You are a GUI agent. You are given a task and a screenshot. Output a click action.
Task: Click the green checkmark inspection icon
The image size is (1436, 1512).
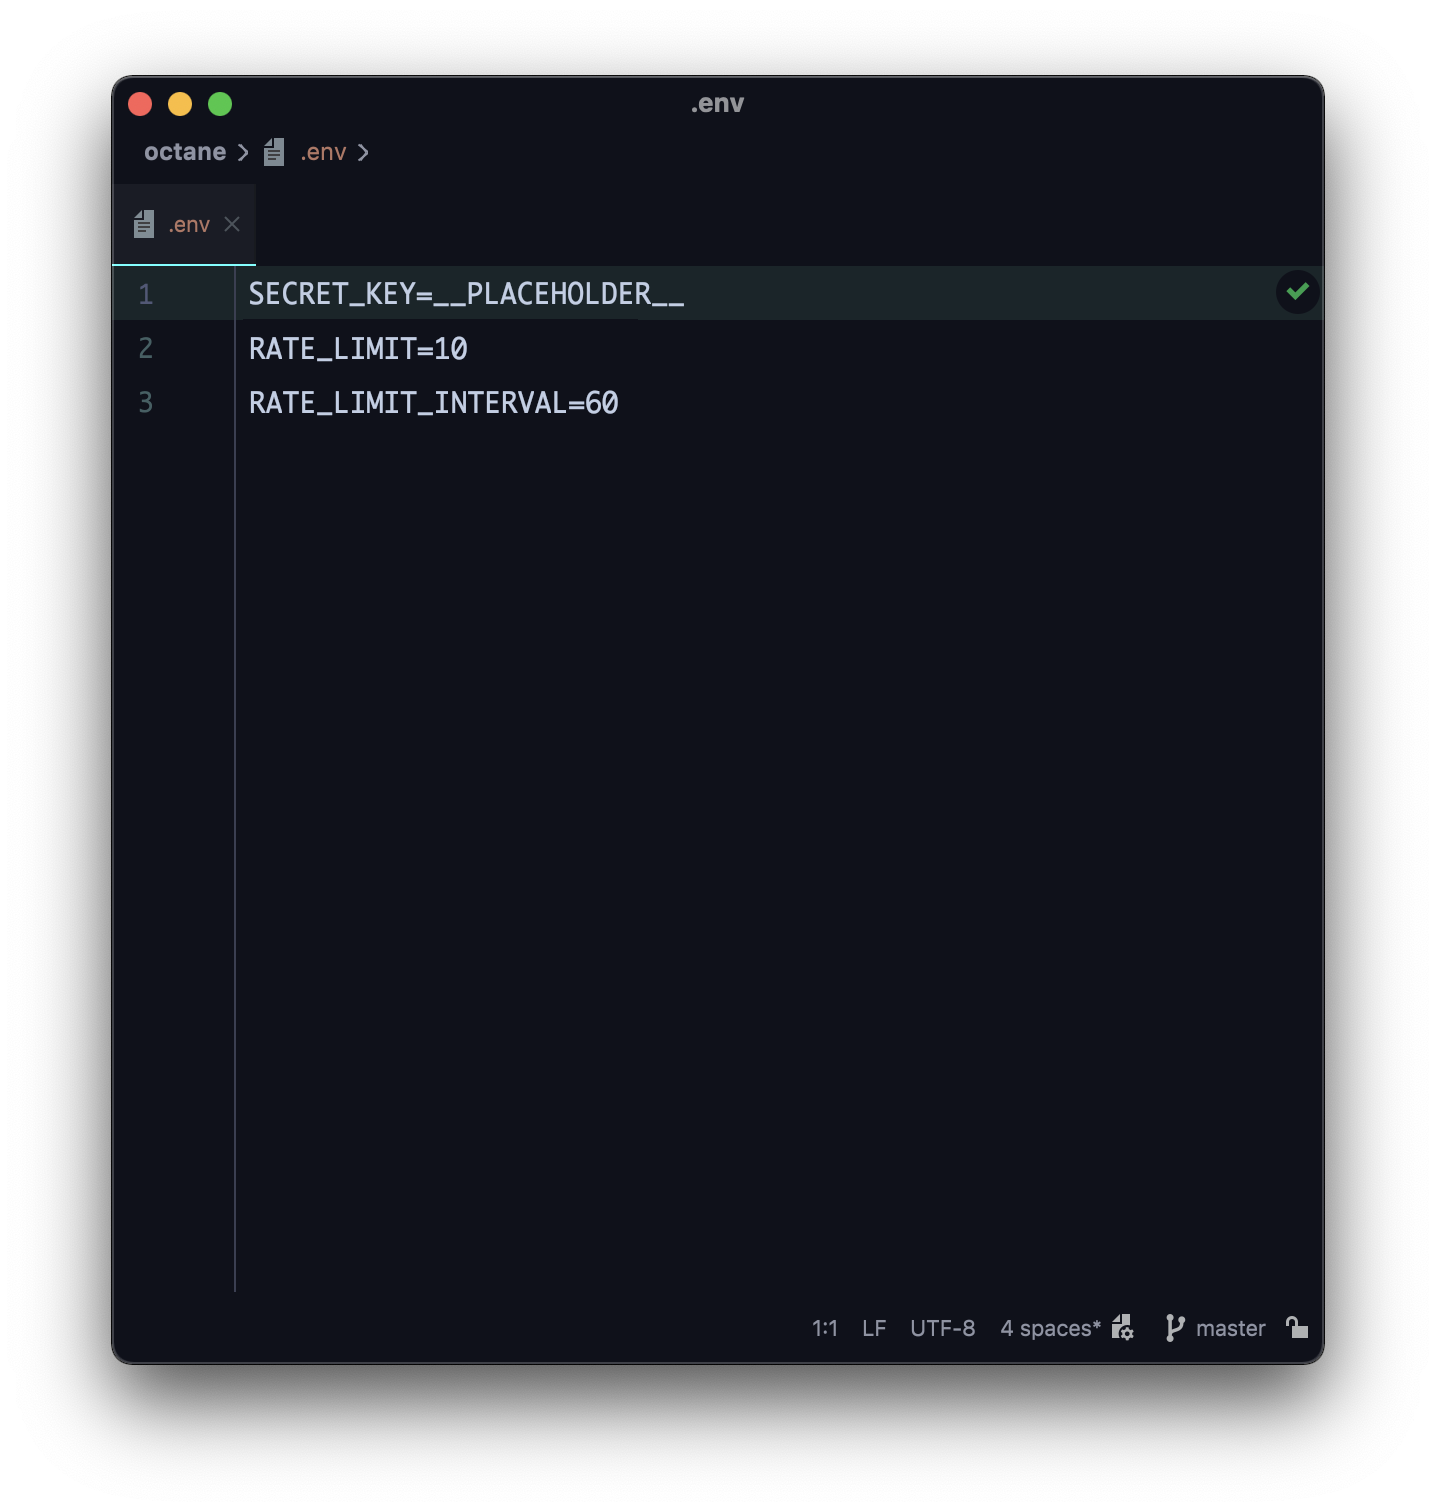[1297, 292]
